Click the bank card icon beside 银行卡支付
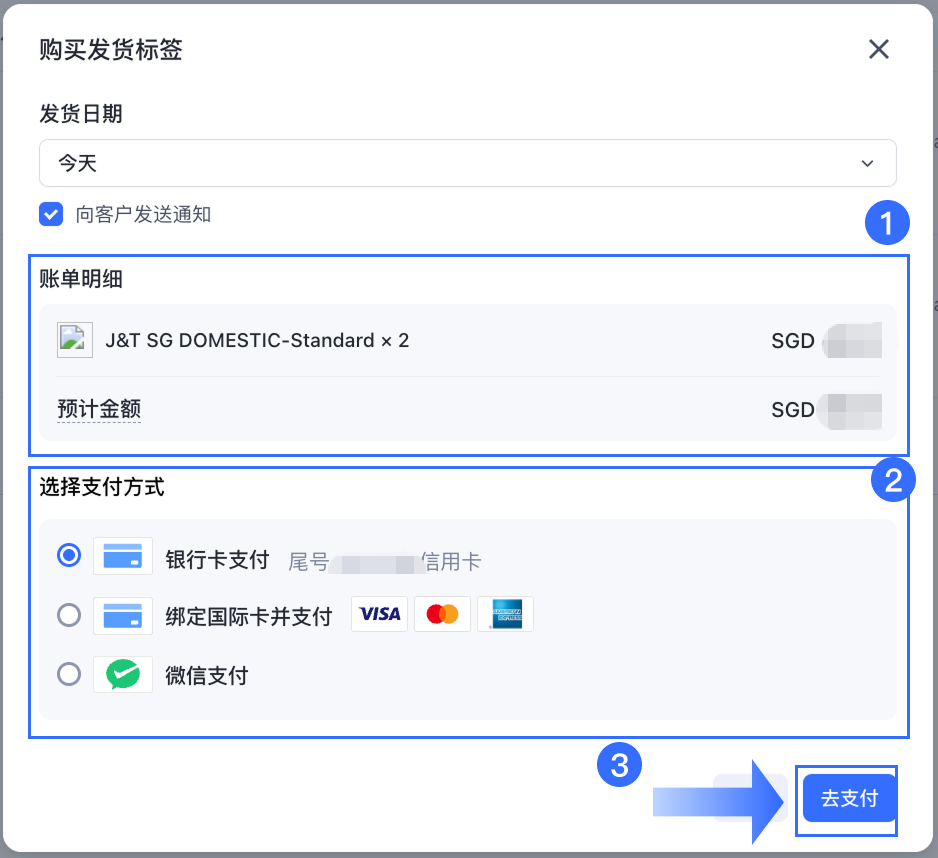 pos(123,556)
